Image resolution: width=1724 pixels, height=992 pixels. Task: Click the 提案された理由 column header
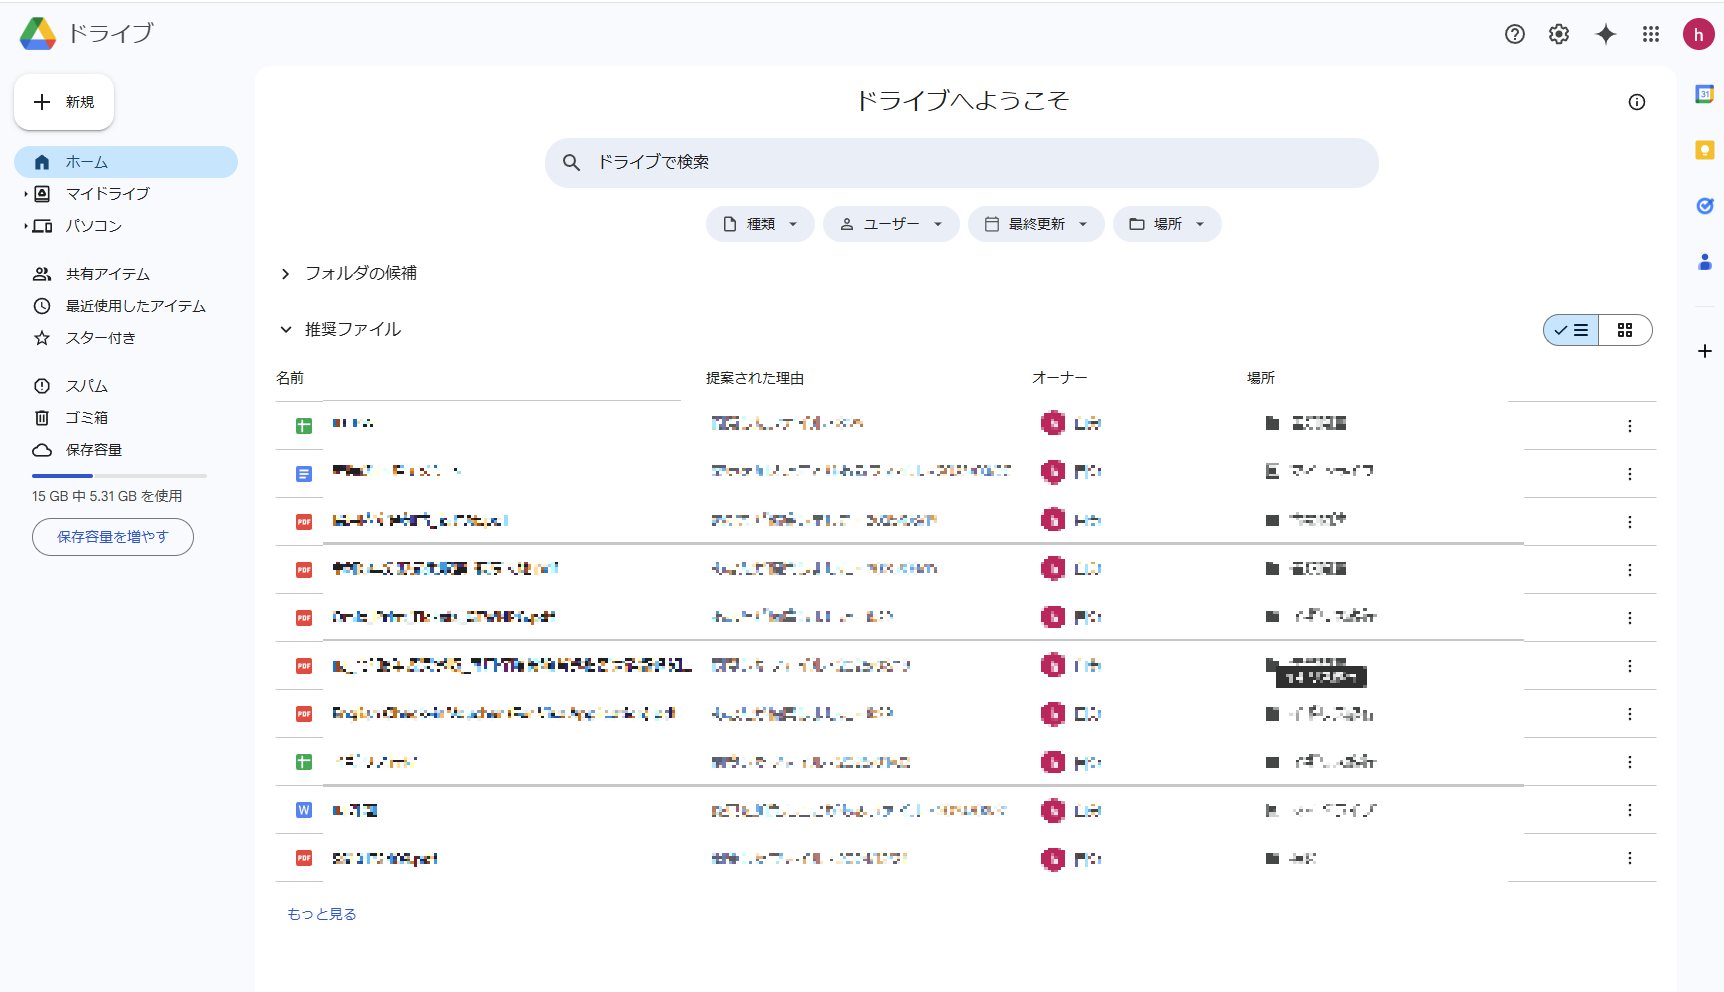pos(755,378)
